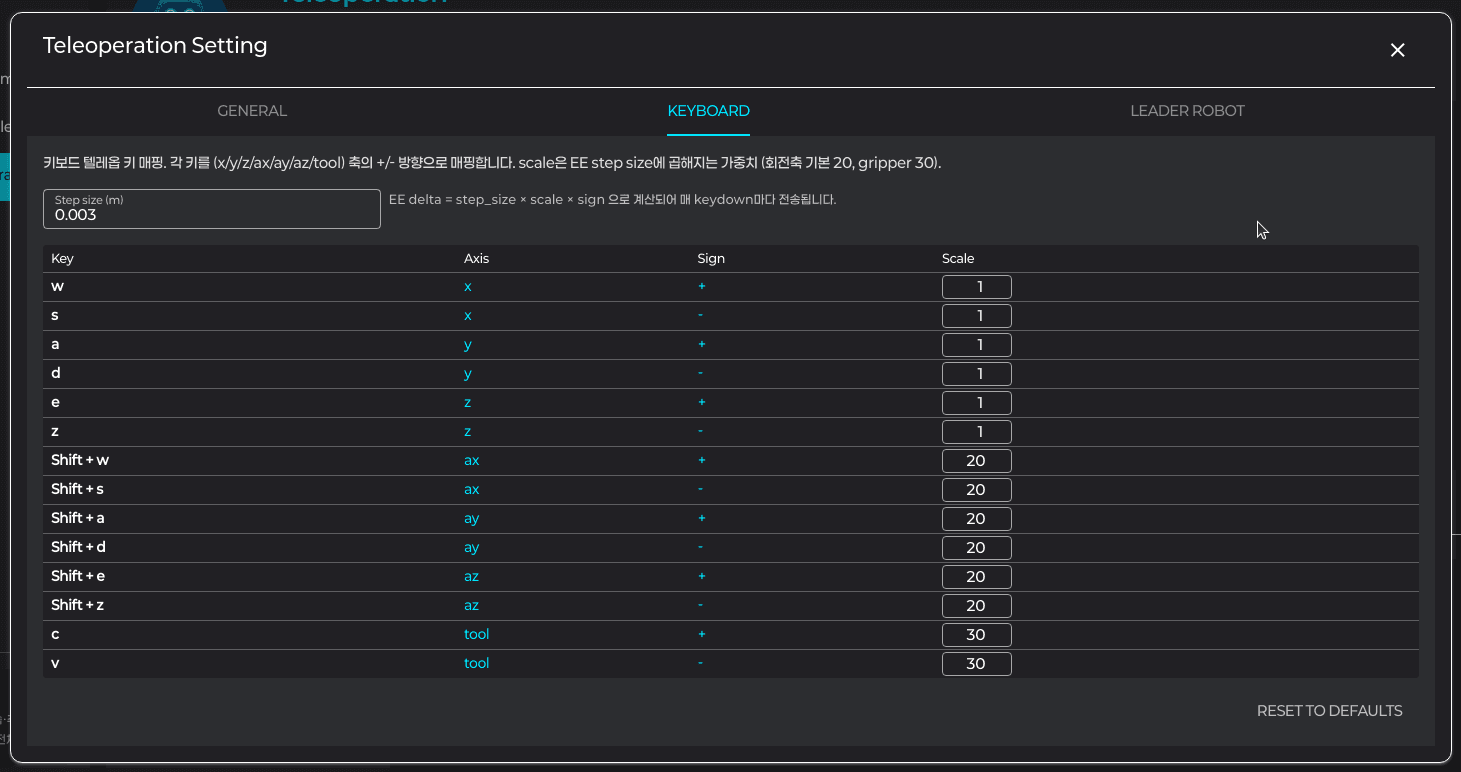
Task: Click the axis value ax in Shift + s row
Action: click(472, 490)
